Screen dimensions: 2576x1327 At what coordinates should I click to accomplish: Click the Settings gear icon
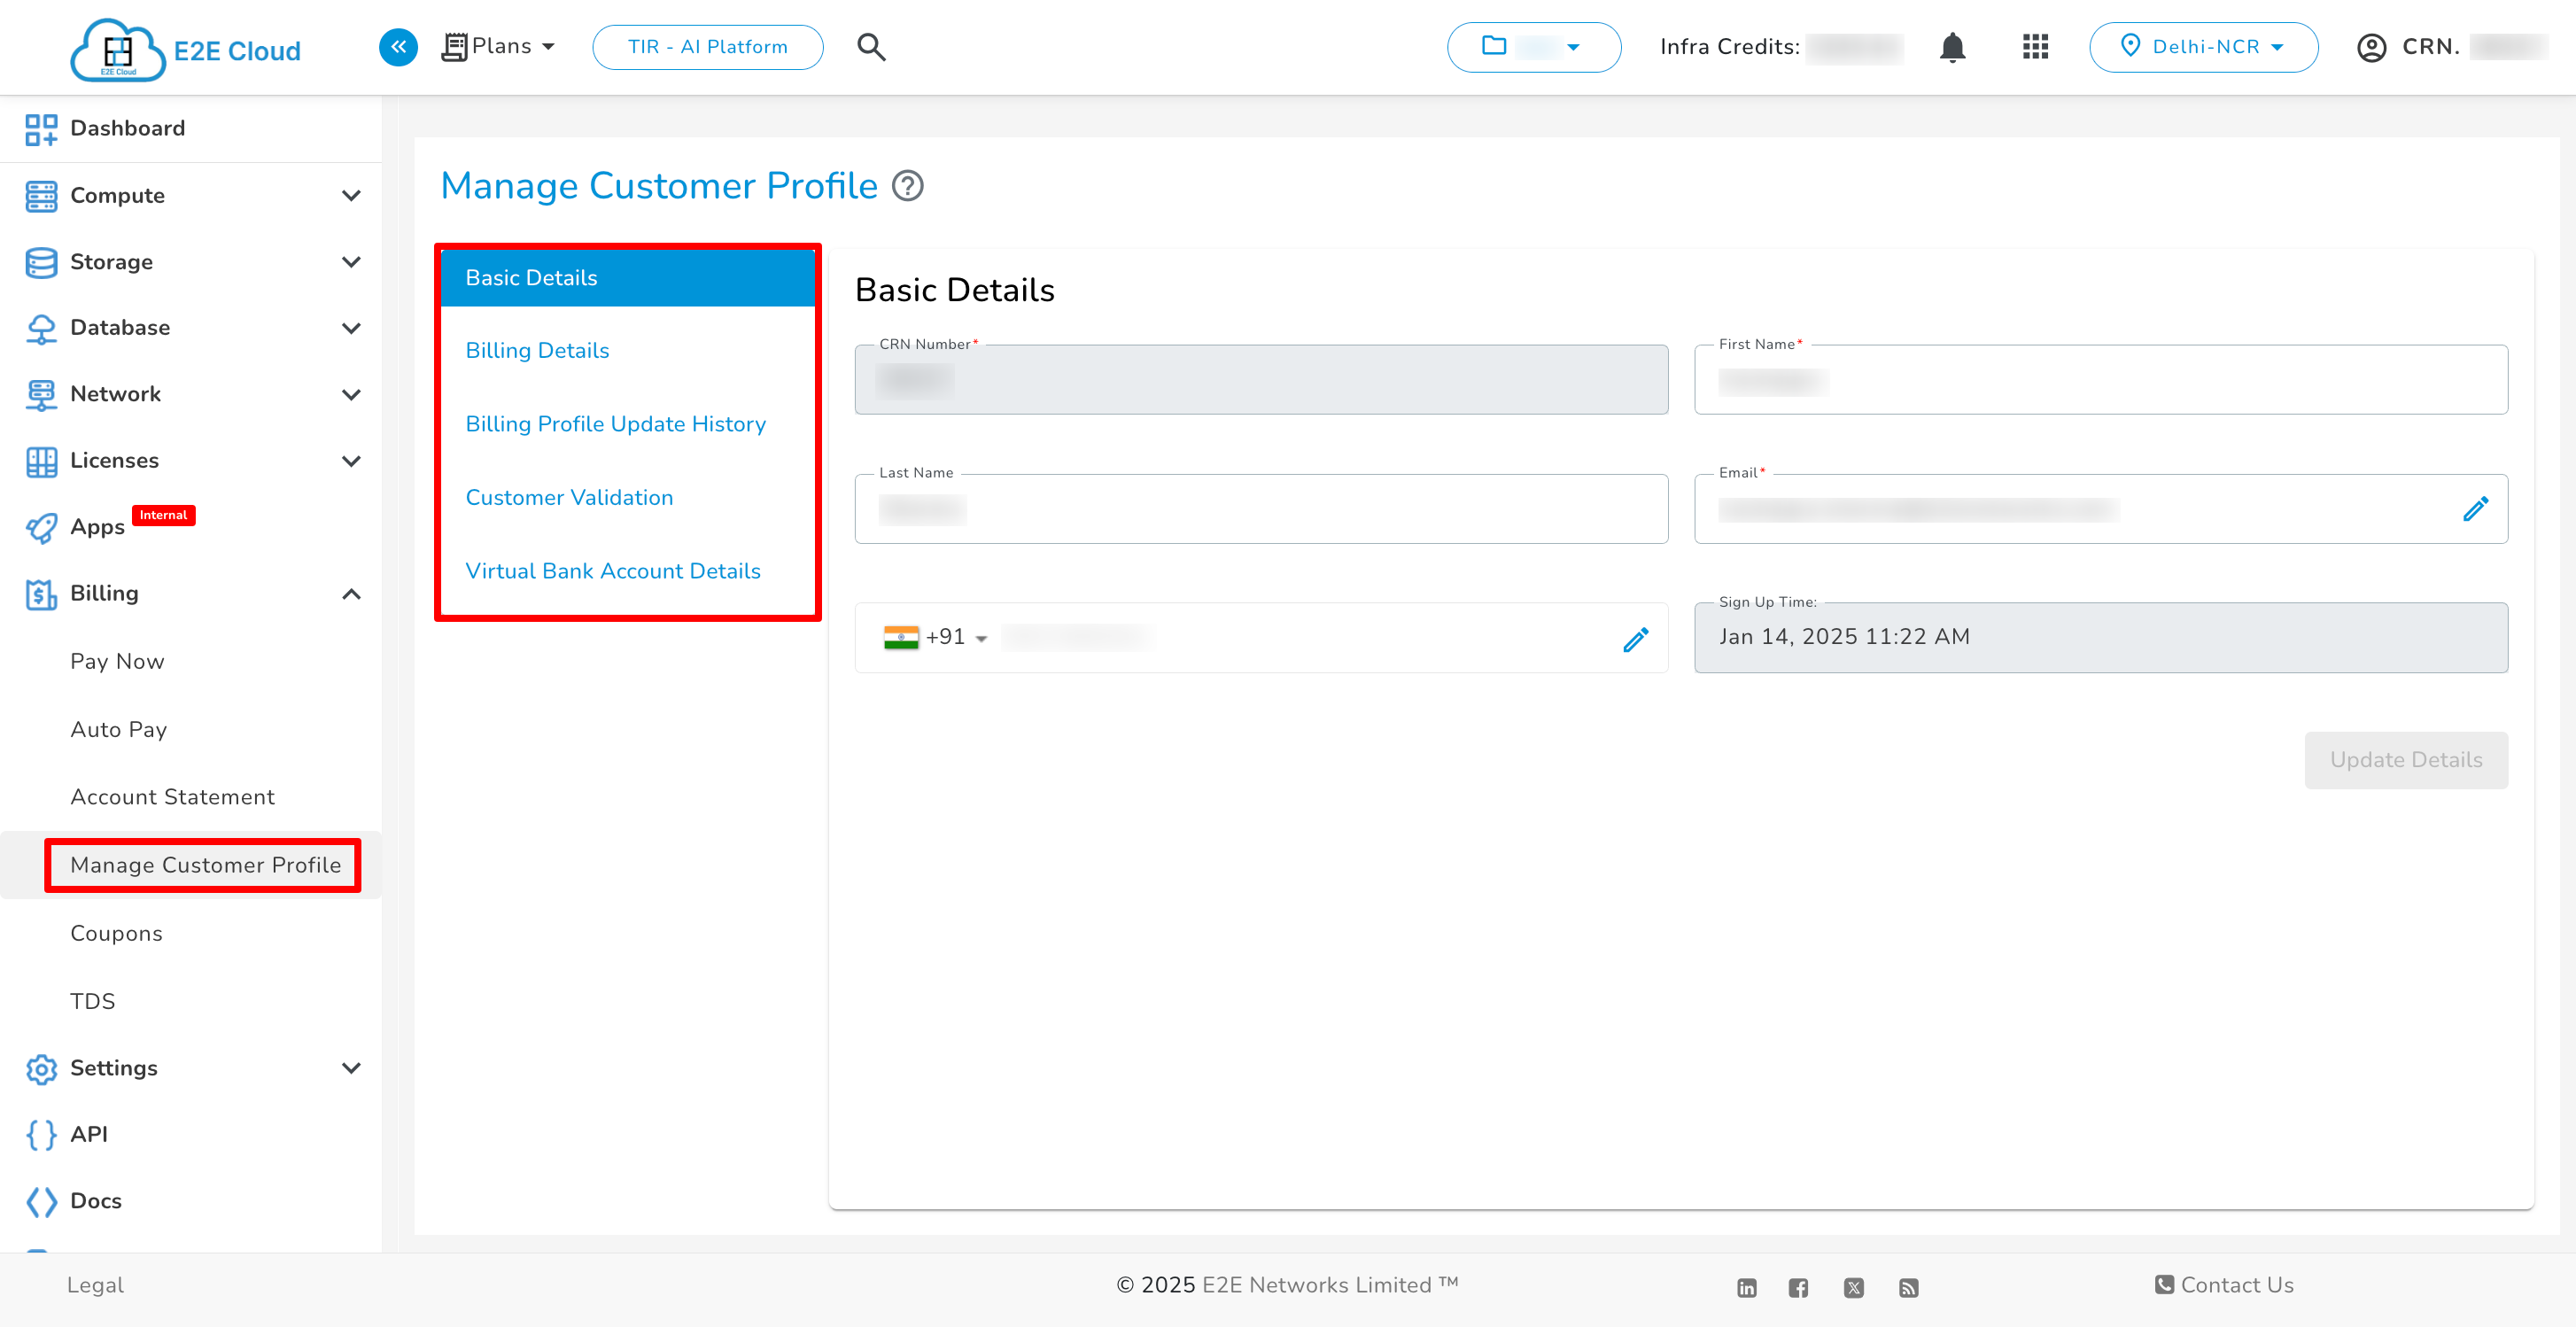[41, 1069]
